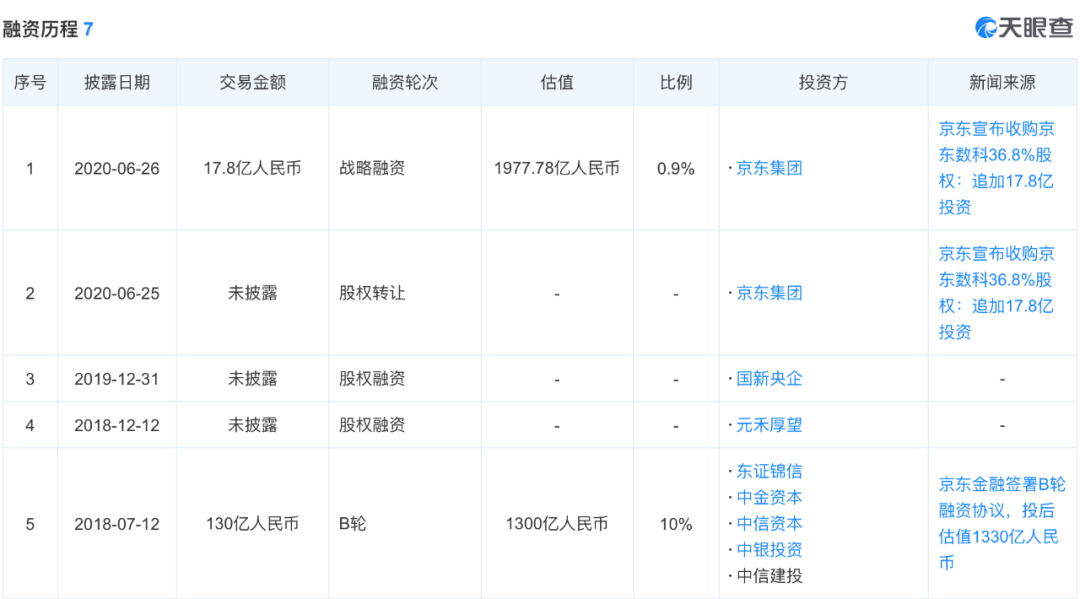Click the 17.8亿人民币 amount cell
1080x599 pixels.
[253, 168]
